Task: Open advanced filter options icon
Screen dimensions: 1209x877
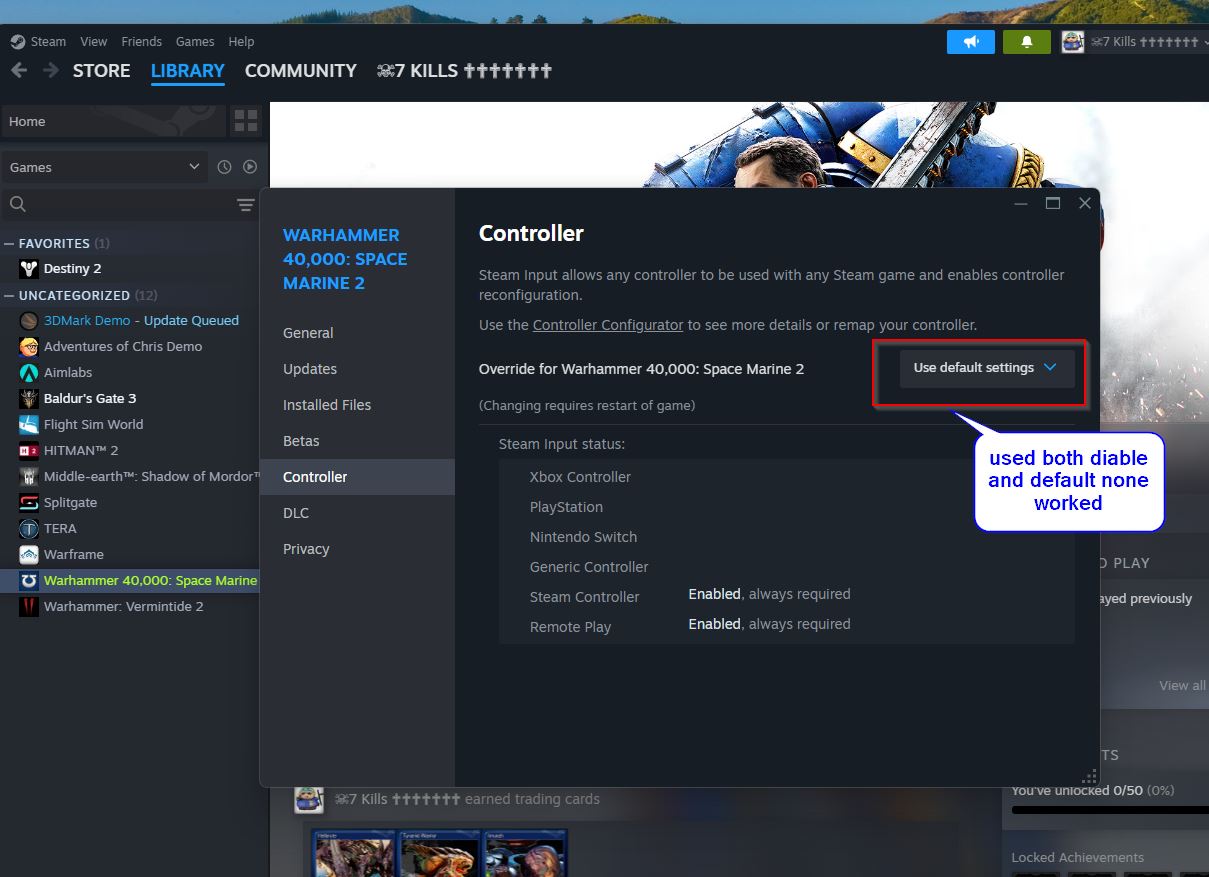Action: [x=245, y=205]
